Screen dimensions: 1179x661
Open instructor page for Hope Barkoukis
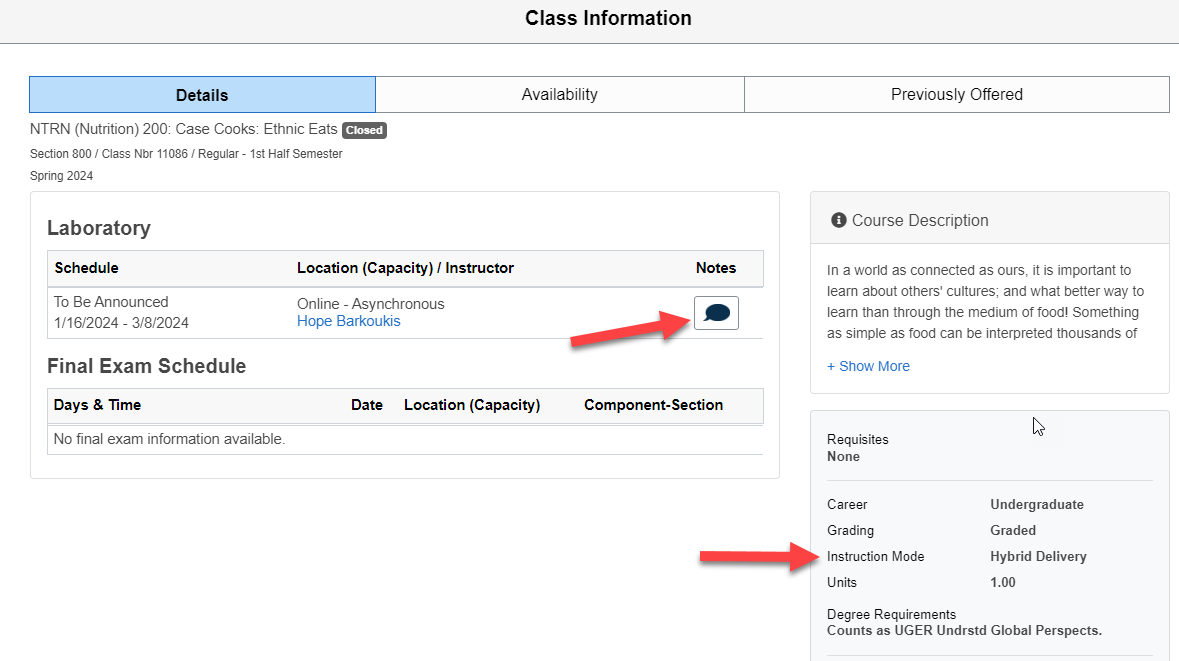348,321
